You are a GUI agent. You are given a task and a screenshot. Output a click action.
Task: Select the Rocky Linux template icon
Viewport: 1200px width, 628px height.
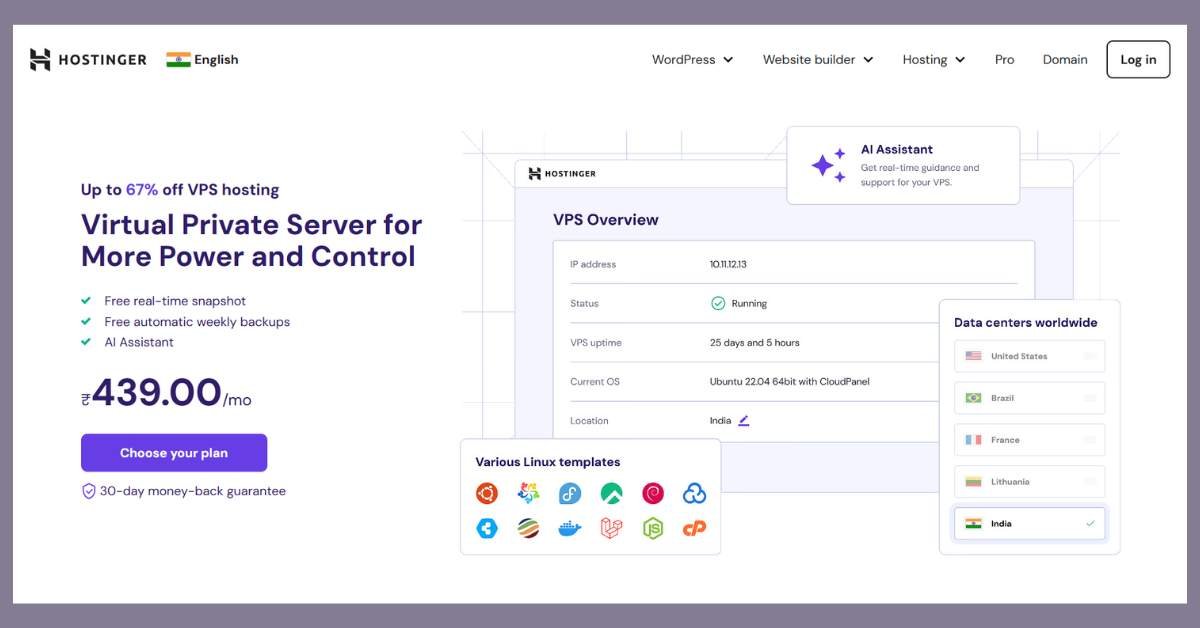pos(611,493)
